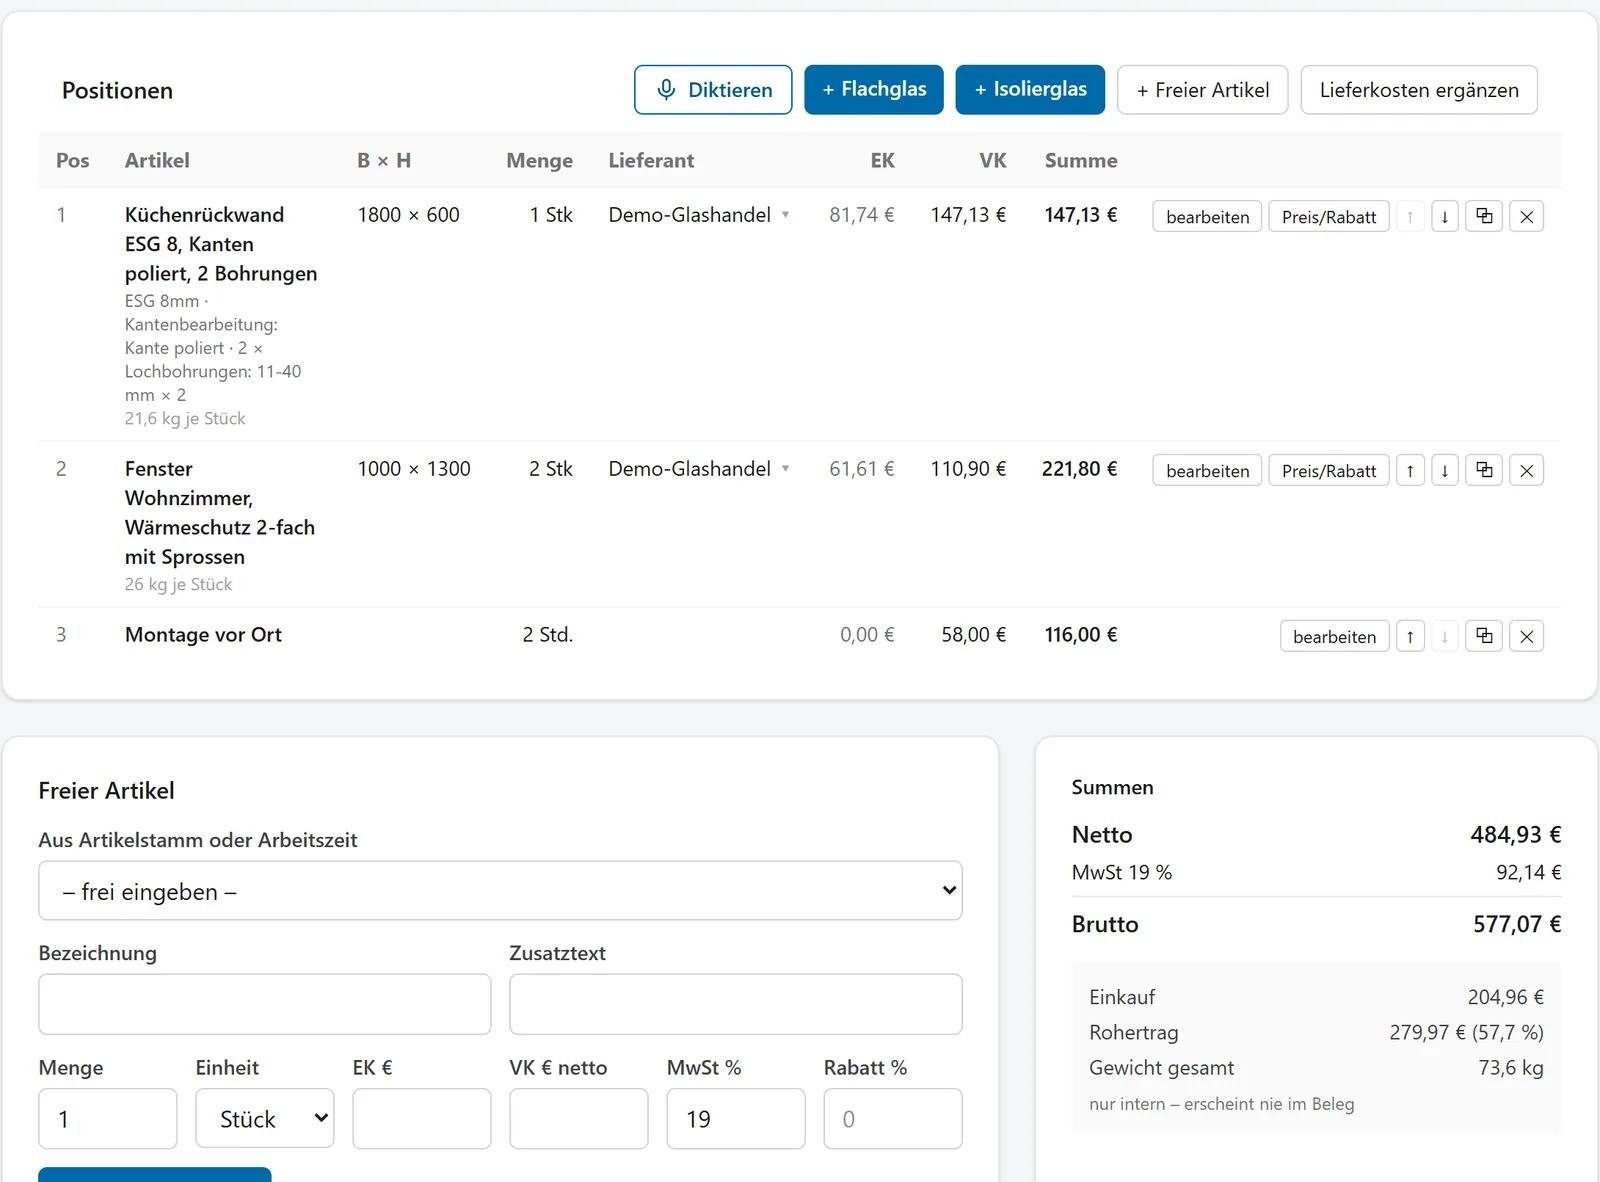Add an Isolierglas position

tap(1030, 90)
